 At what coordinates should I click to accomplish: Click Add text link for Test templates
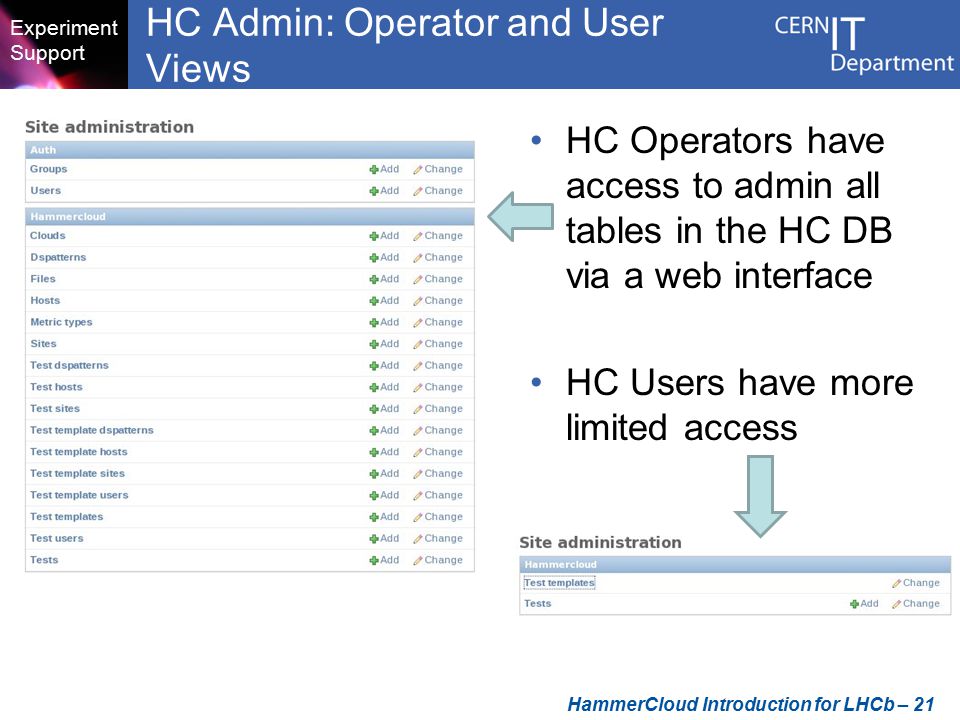point(389,517)
